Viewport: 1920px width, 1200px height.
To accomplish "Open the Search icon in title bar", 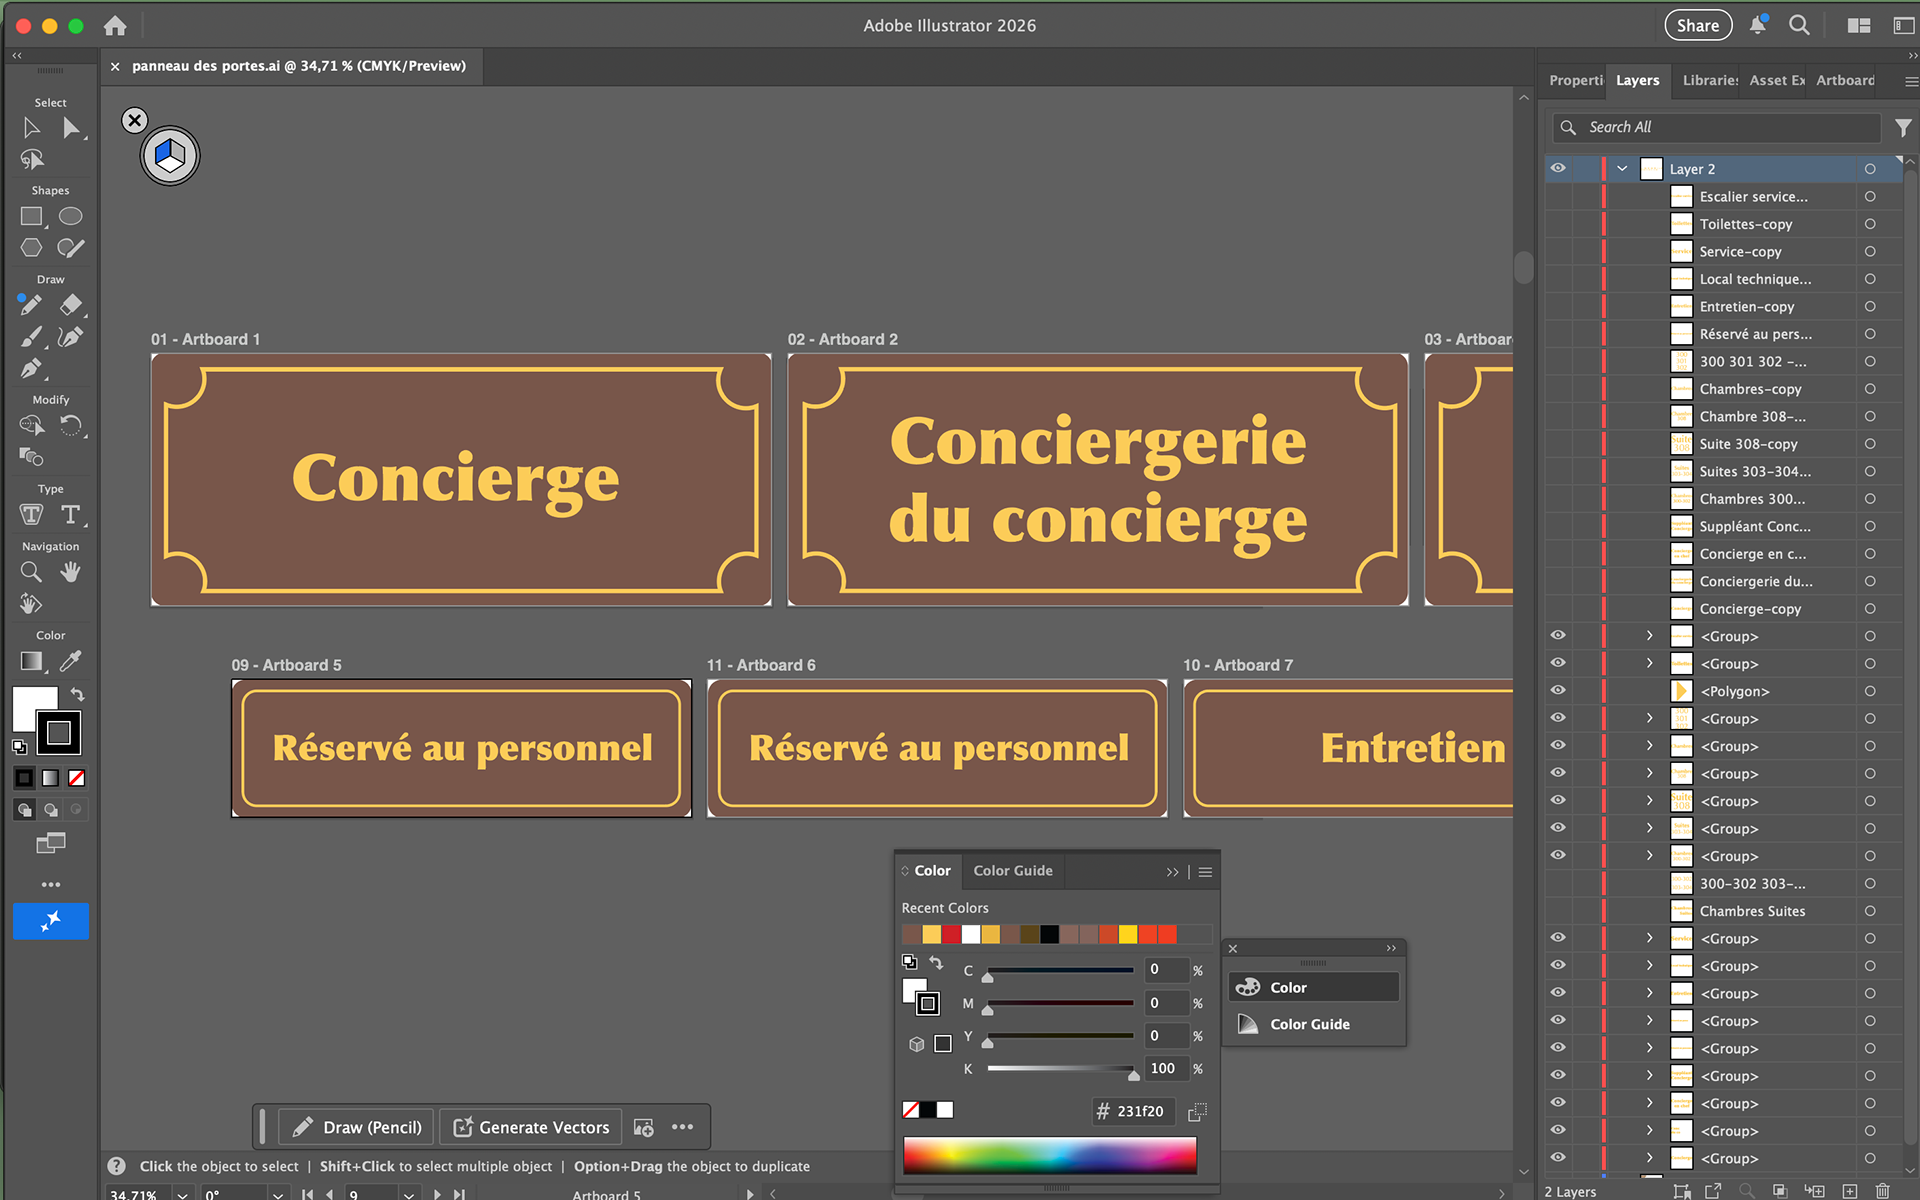I will tap(1799, 26).
